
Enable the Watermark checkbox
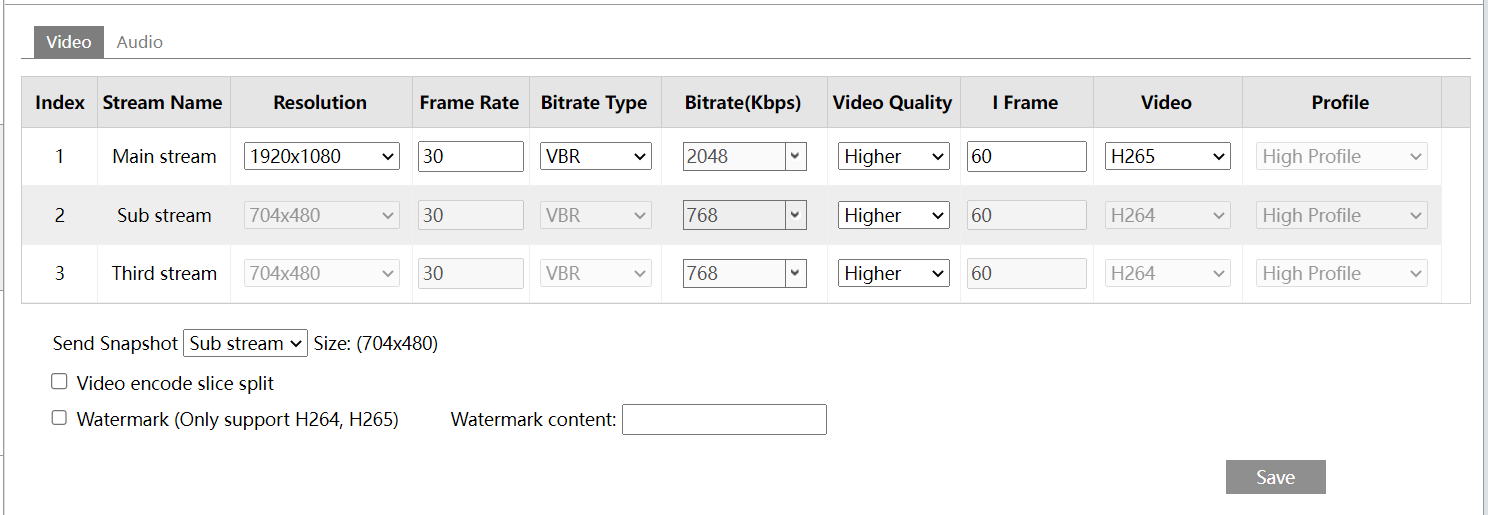pos(59,418)
